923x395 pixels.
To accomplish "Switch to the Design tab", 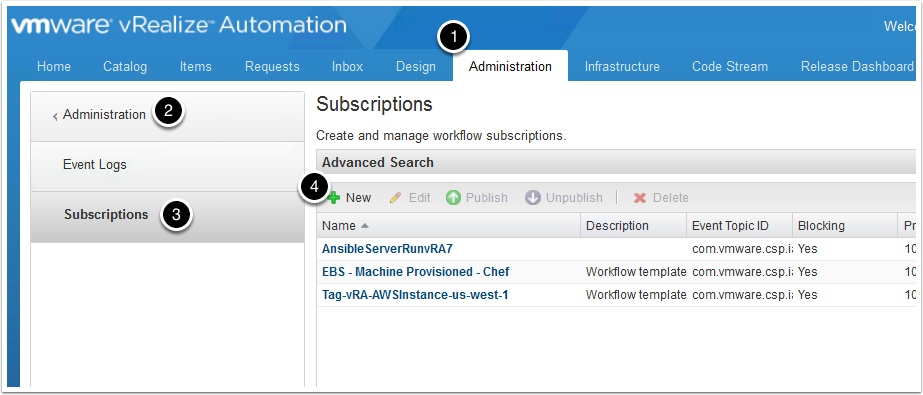I will pos(416,67).
